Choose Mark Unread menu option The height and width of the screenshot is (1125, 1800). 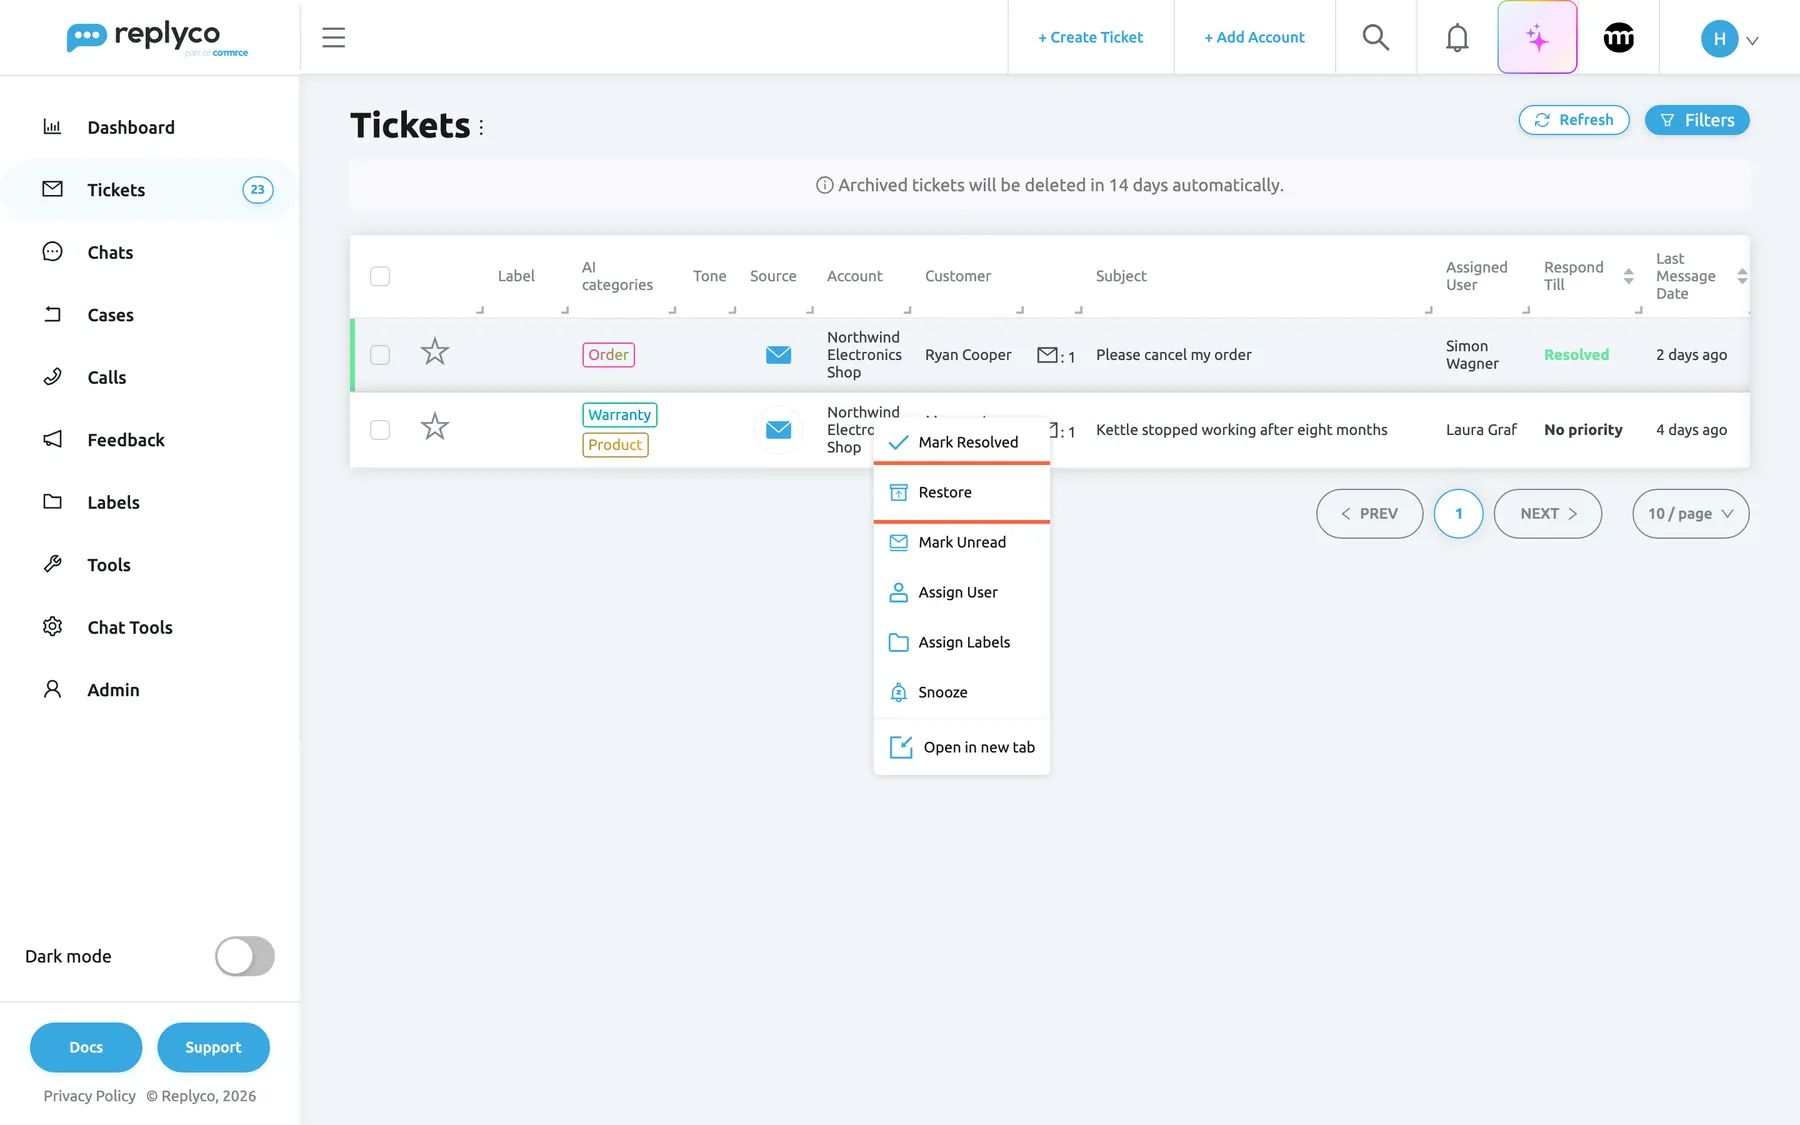click(962, 542)
